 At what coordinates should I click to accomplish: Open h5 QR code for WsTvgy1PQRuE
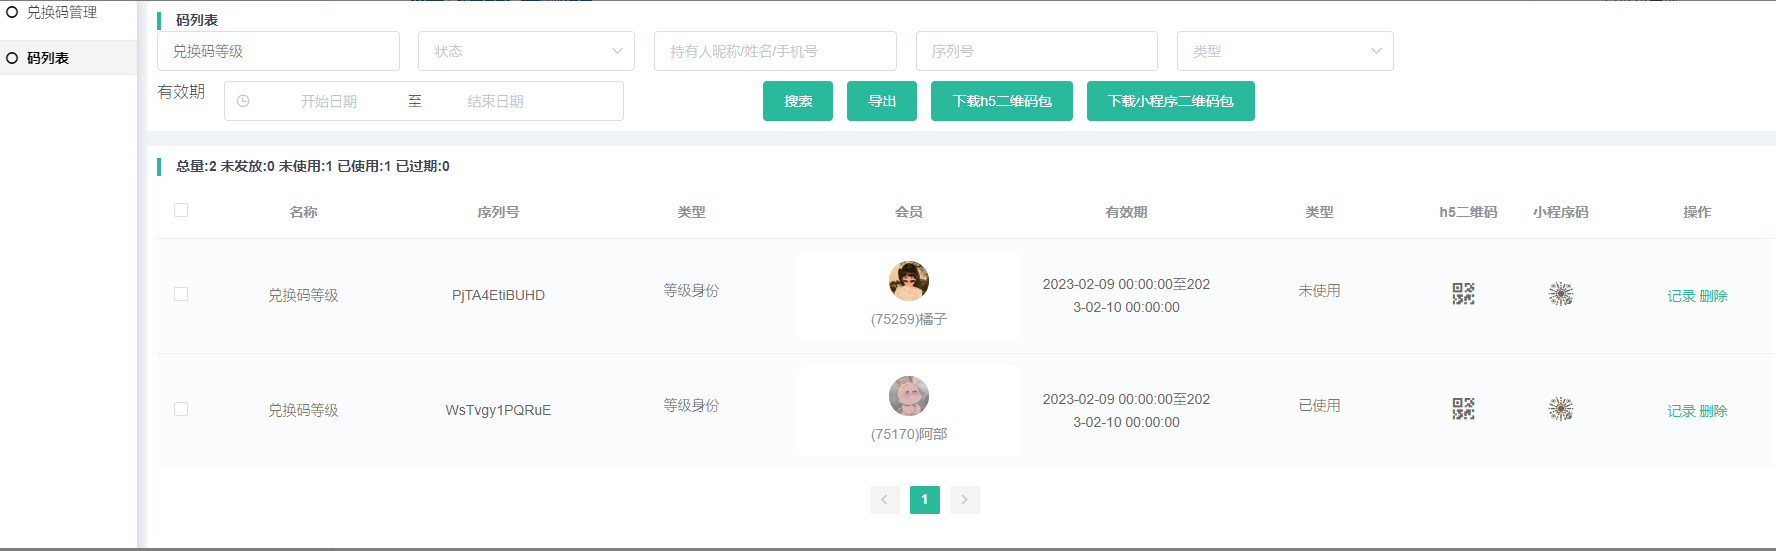coord(1463,409)
